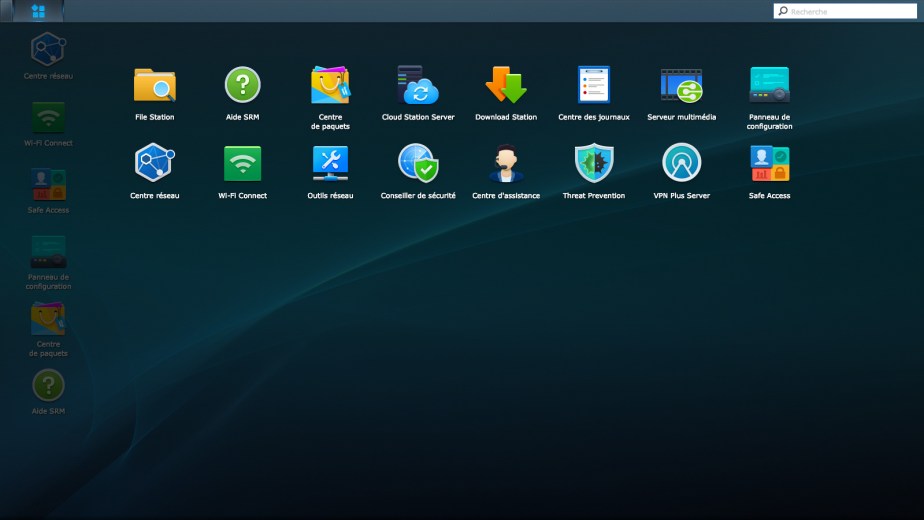The height and width of the screenshot is (520, 924).
Task: Open Centre des journaux
Action: tap(594, 86)
